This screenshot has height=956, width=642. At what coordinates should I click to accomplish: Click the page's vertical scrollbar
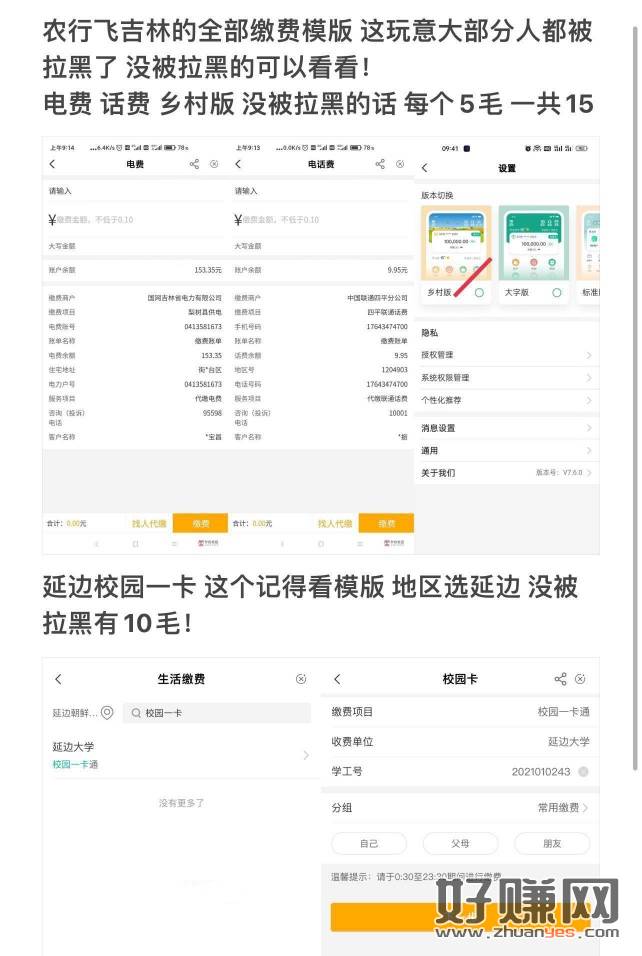coord(635,396)
